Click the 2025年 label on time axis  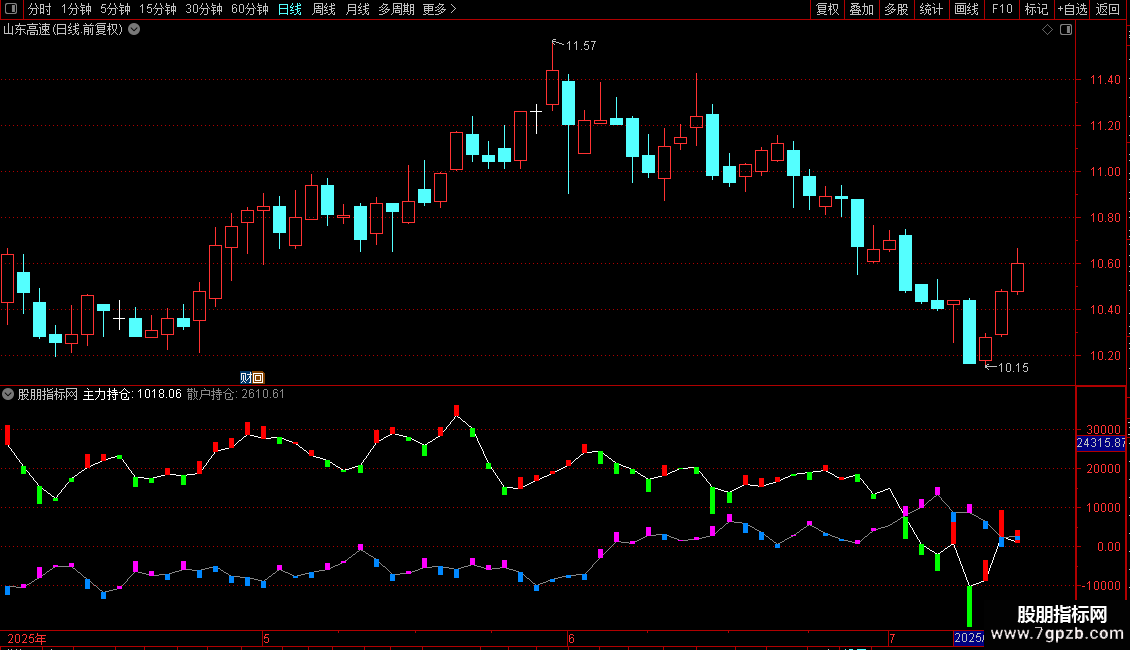tap(27, 638)
